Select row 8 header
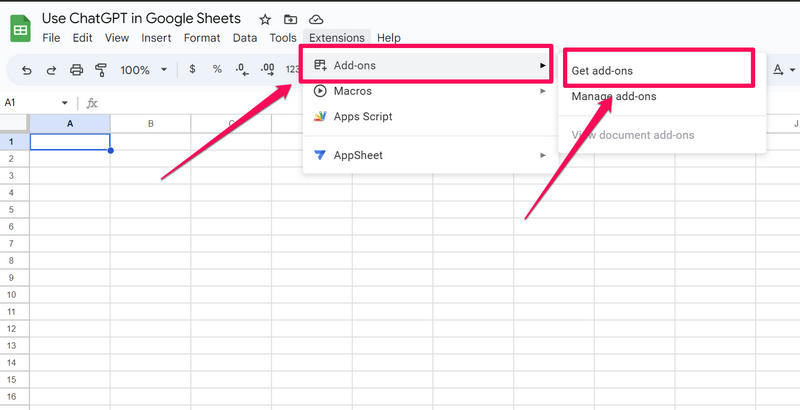This screenshot has height=410, width=800. tap(14, 261)
